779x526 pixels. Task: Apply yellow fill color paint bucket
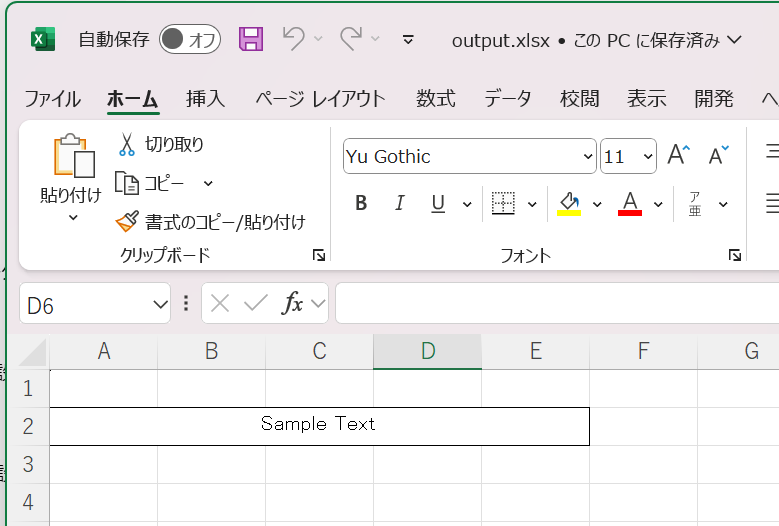pos(569,203)
